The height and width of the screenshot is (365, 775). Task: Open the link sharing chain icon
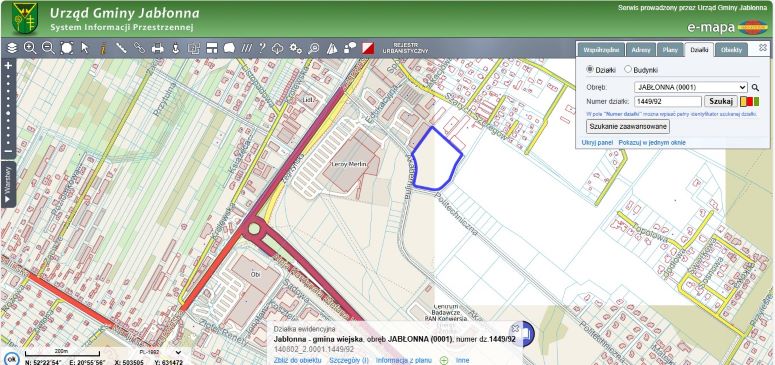click(x=139, y=48)
